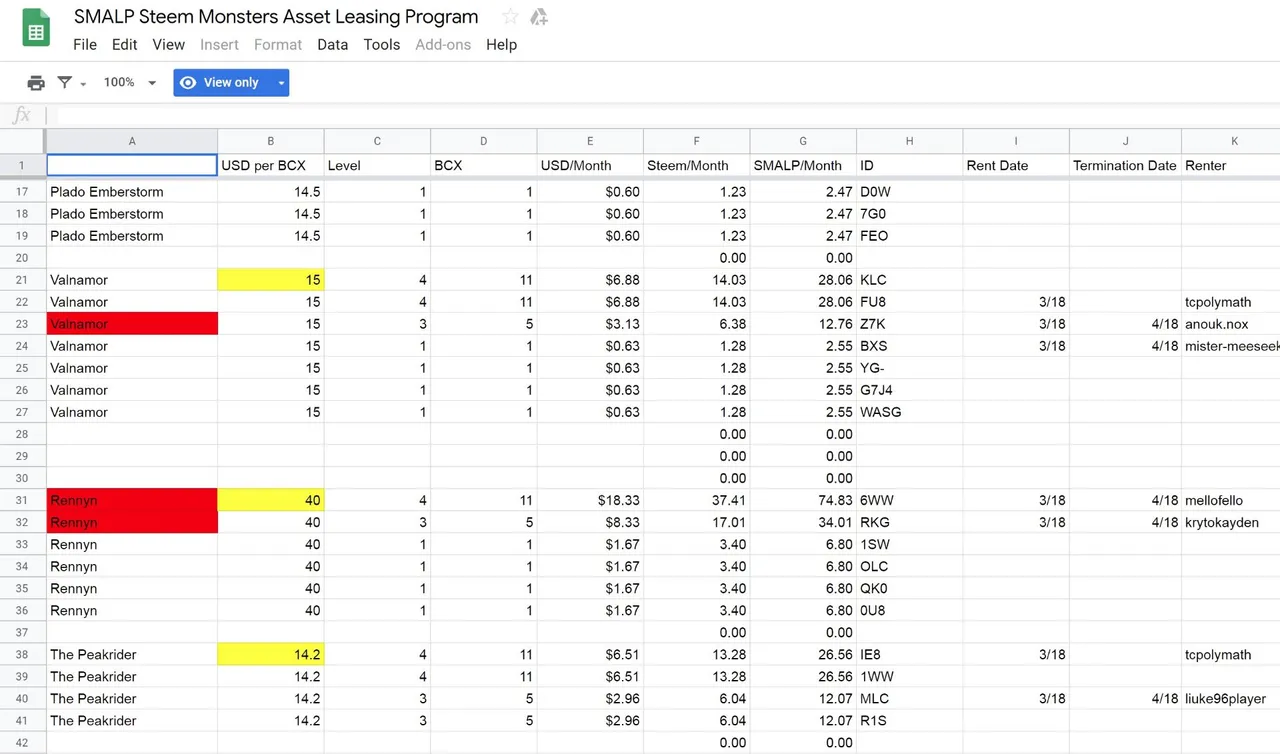Image resolution: width=1280 pixels, height=754 pixels.
Task: Select the red Valnamor cell in row 23
Action: [x=131, y=324]
